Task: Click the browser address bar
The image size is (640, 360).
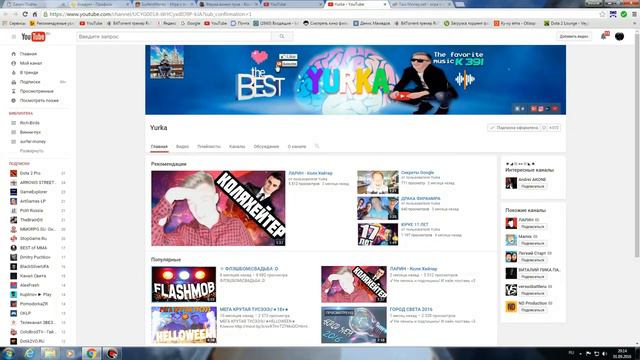Action: (x=318, y=14)
